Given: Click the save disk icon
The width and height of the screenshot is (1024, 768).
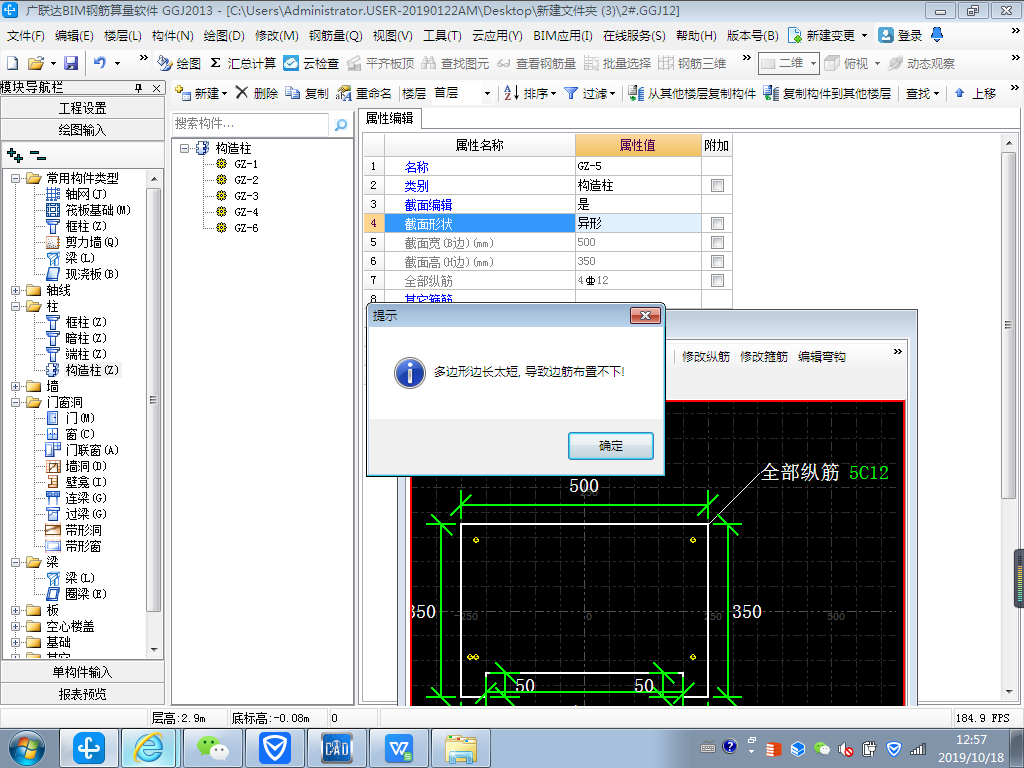Looking at the screenshot, I should click(71, 63).
